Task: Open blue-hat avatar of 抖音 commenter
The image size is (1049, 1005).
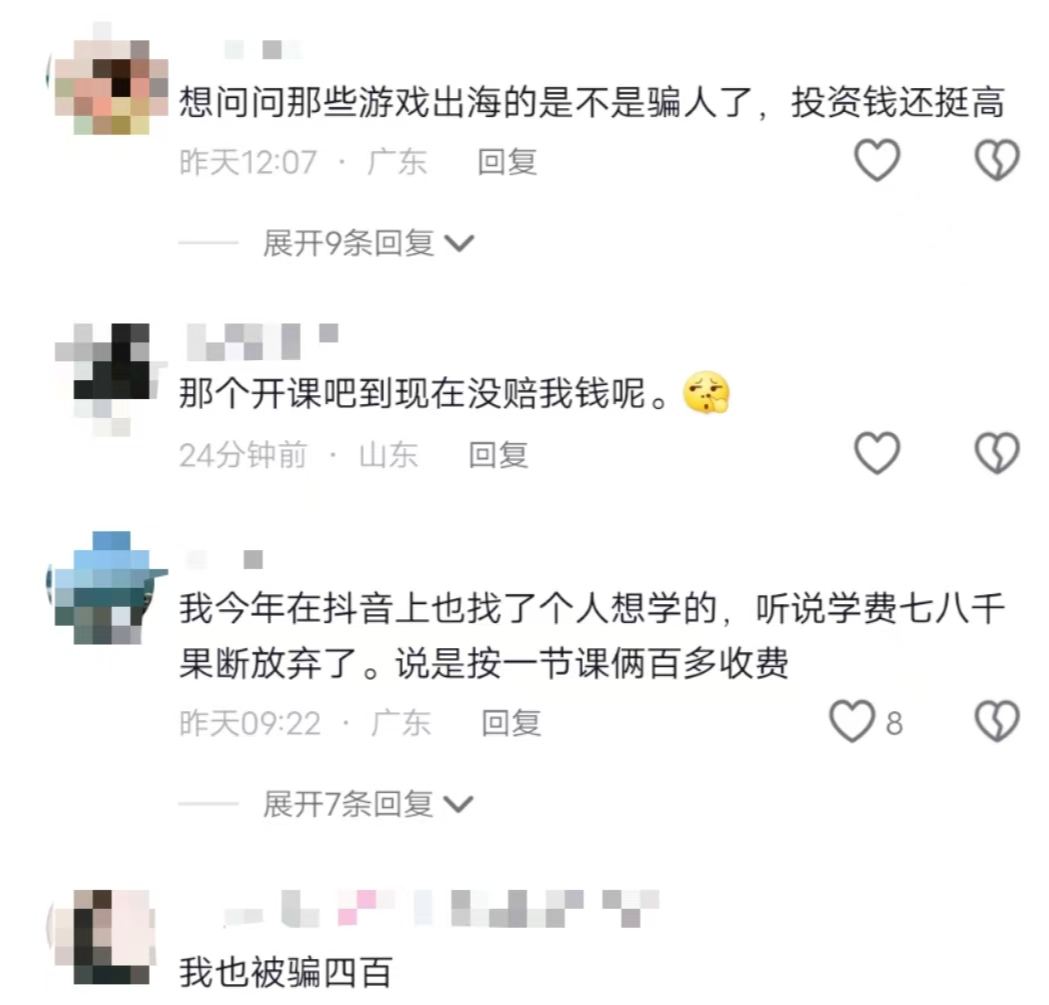Action: [107, 588]
